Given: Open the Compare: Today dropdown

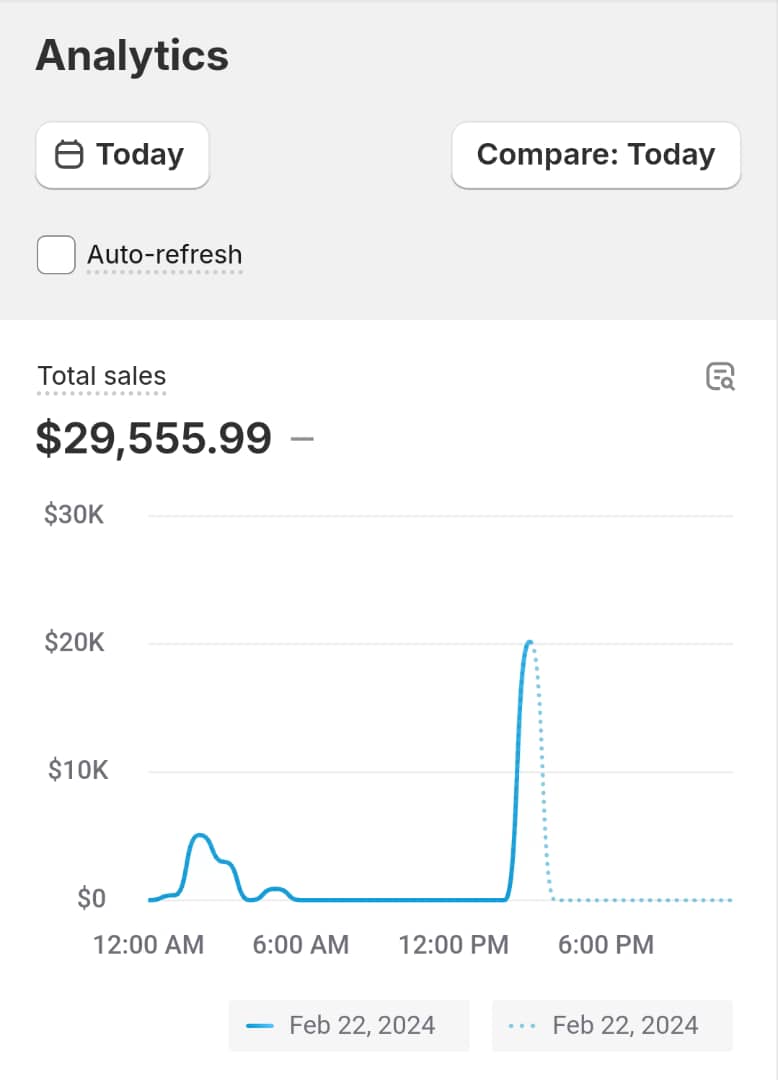Looking at the screenshot, I should (x=596, y=155).
